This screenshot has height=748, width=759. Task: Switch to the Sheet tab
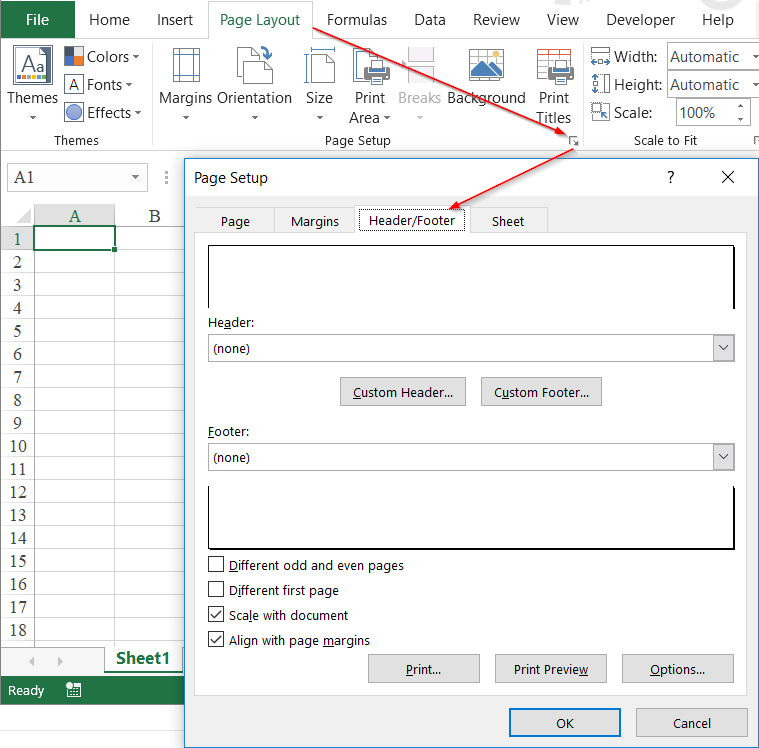[x=508, y=221]
